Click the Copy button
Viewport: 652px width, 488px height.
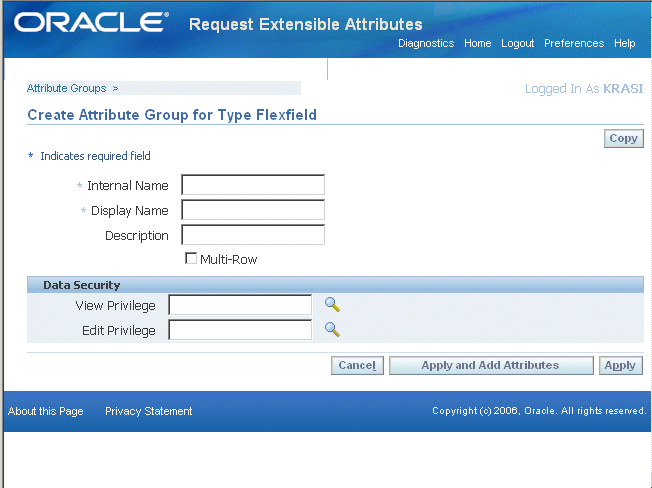(623, 138)
